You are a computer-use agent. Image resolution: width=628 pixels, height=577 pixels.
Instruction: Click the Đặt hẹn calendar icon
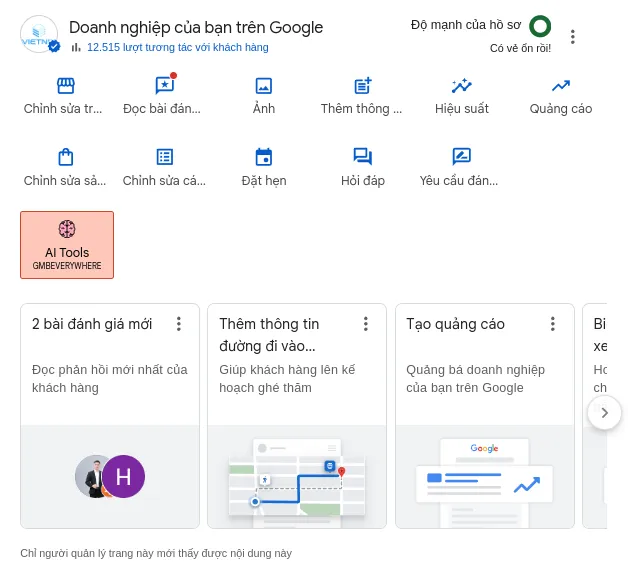tap(264, 157)
